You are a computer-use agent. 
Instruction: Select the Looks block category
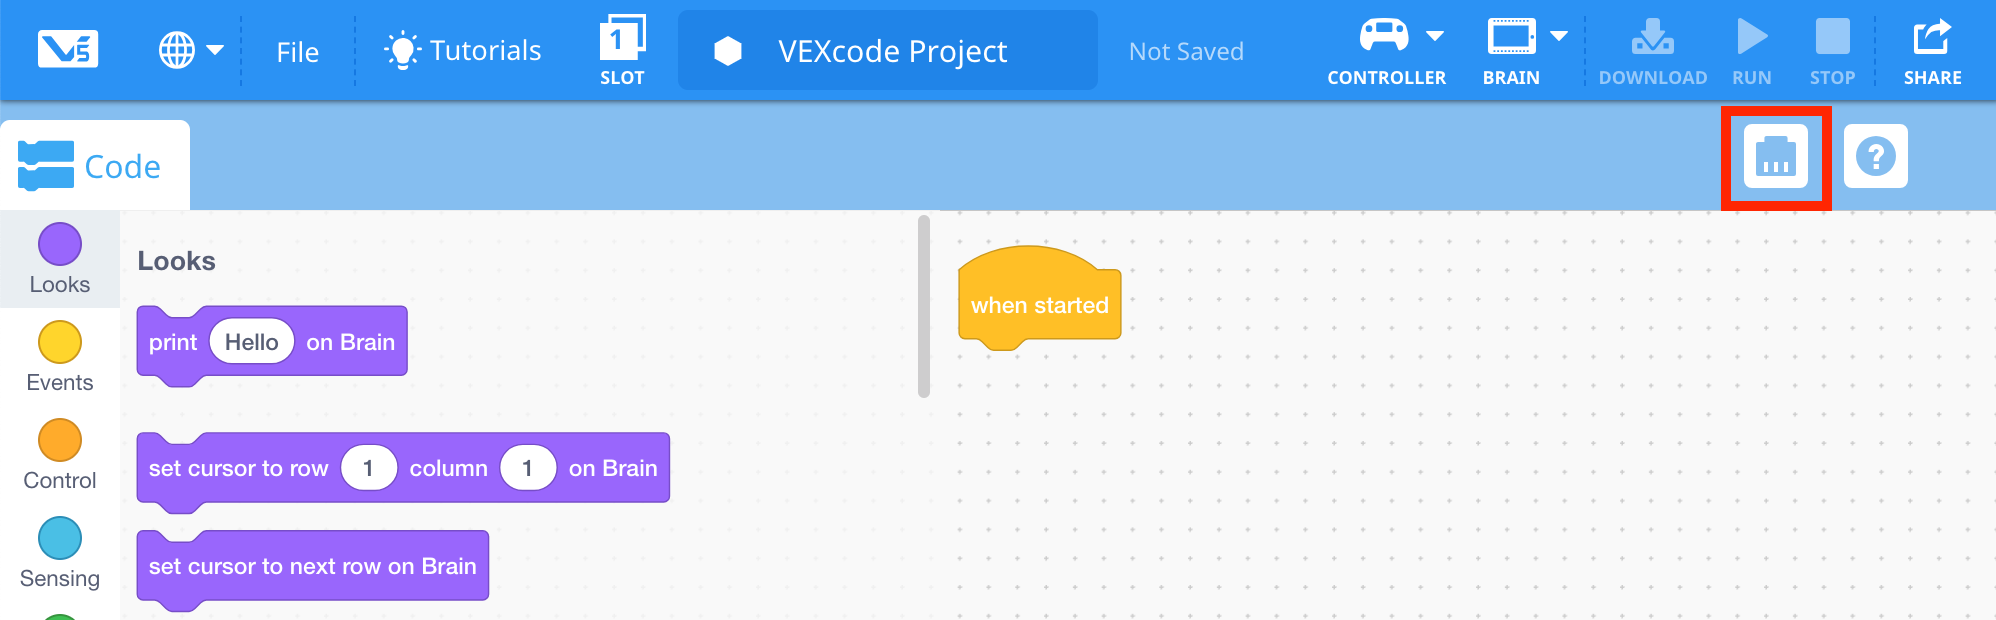59,242
